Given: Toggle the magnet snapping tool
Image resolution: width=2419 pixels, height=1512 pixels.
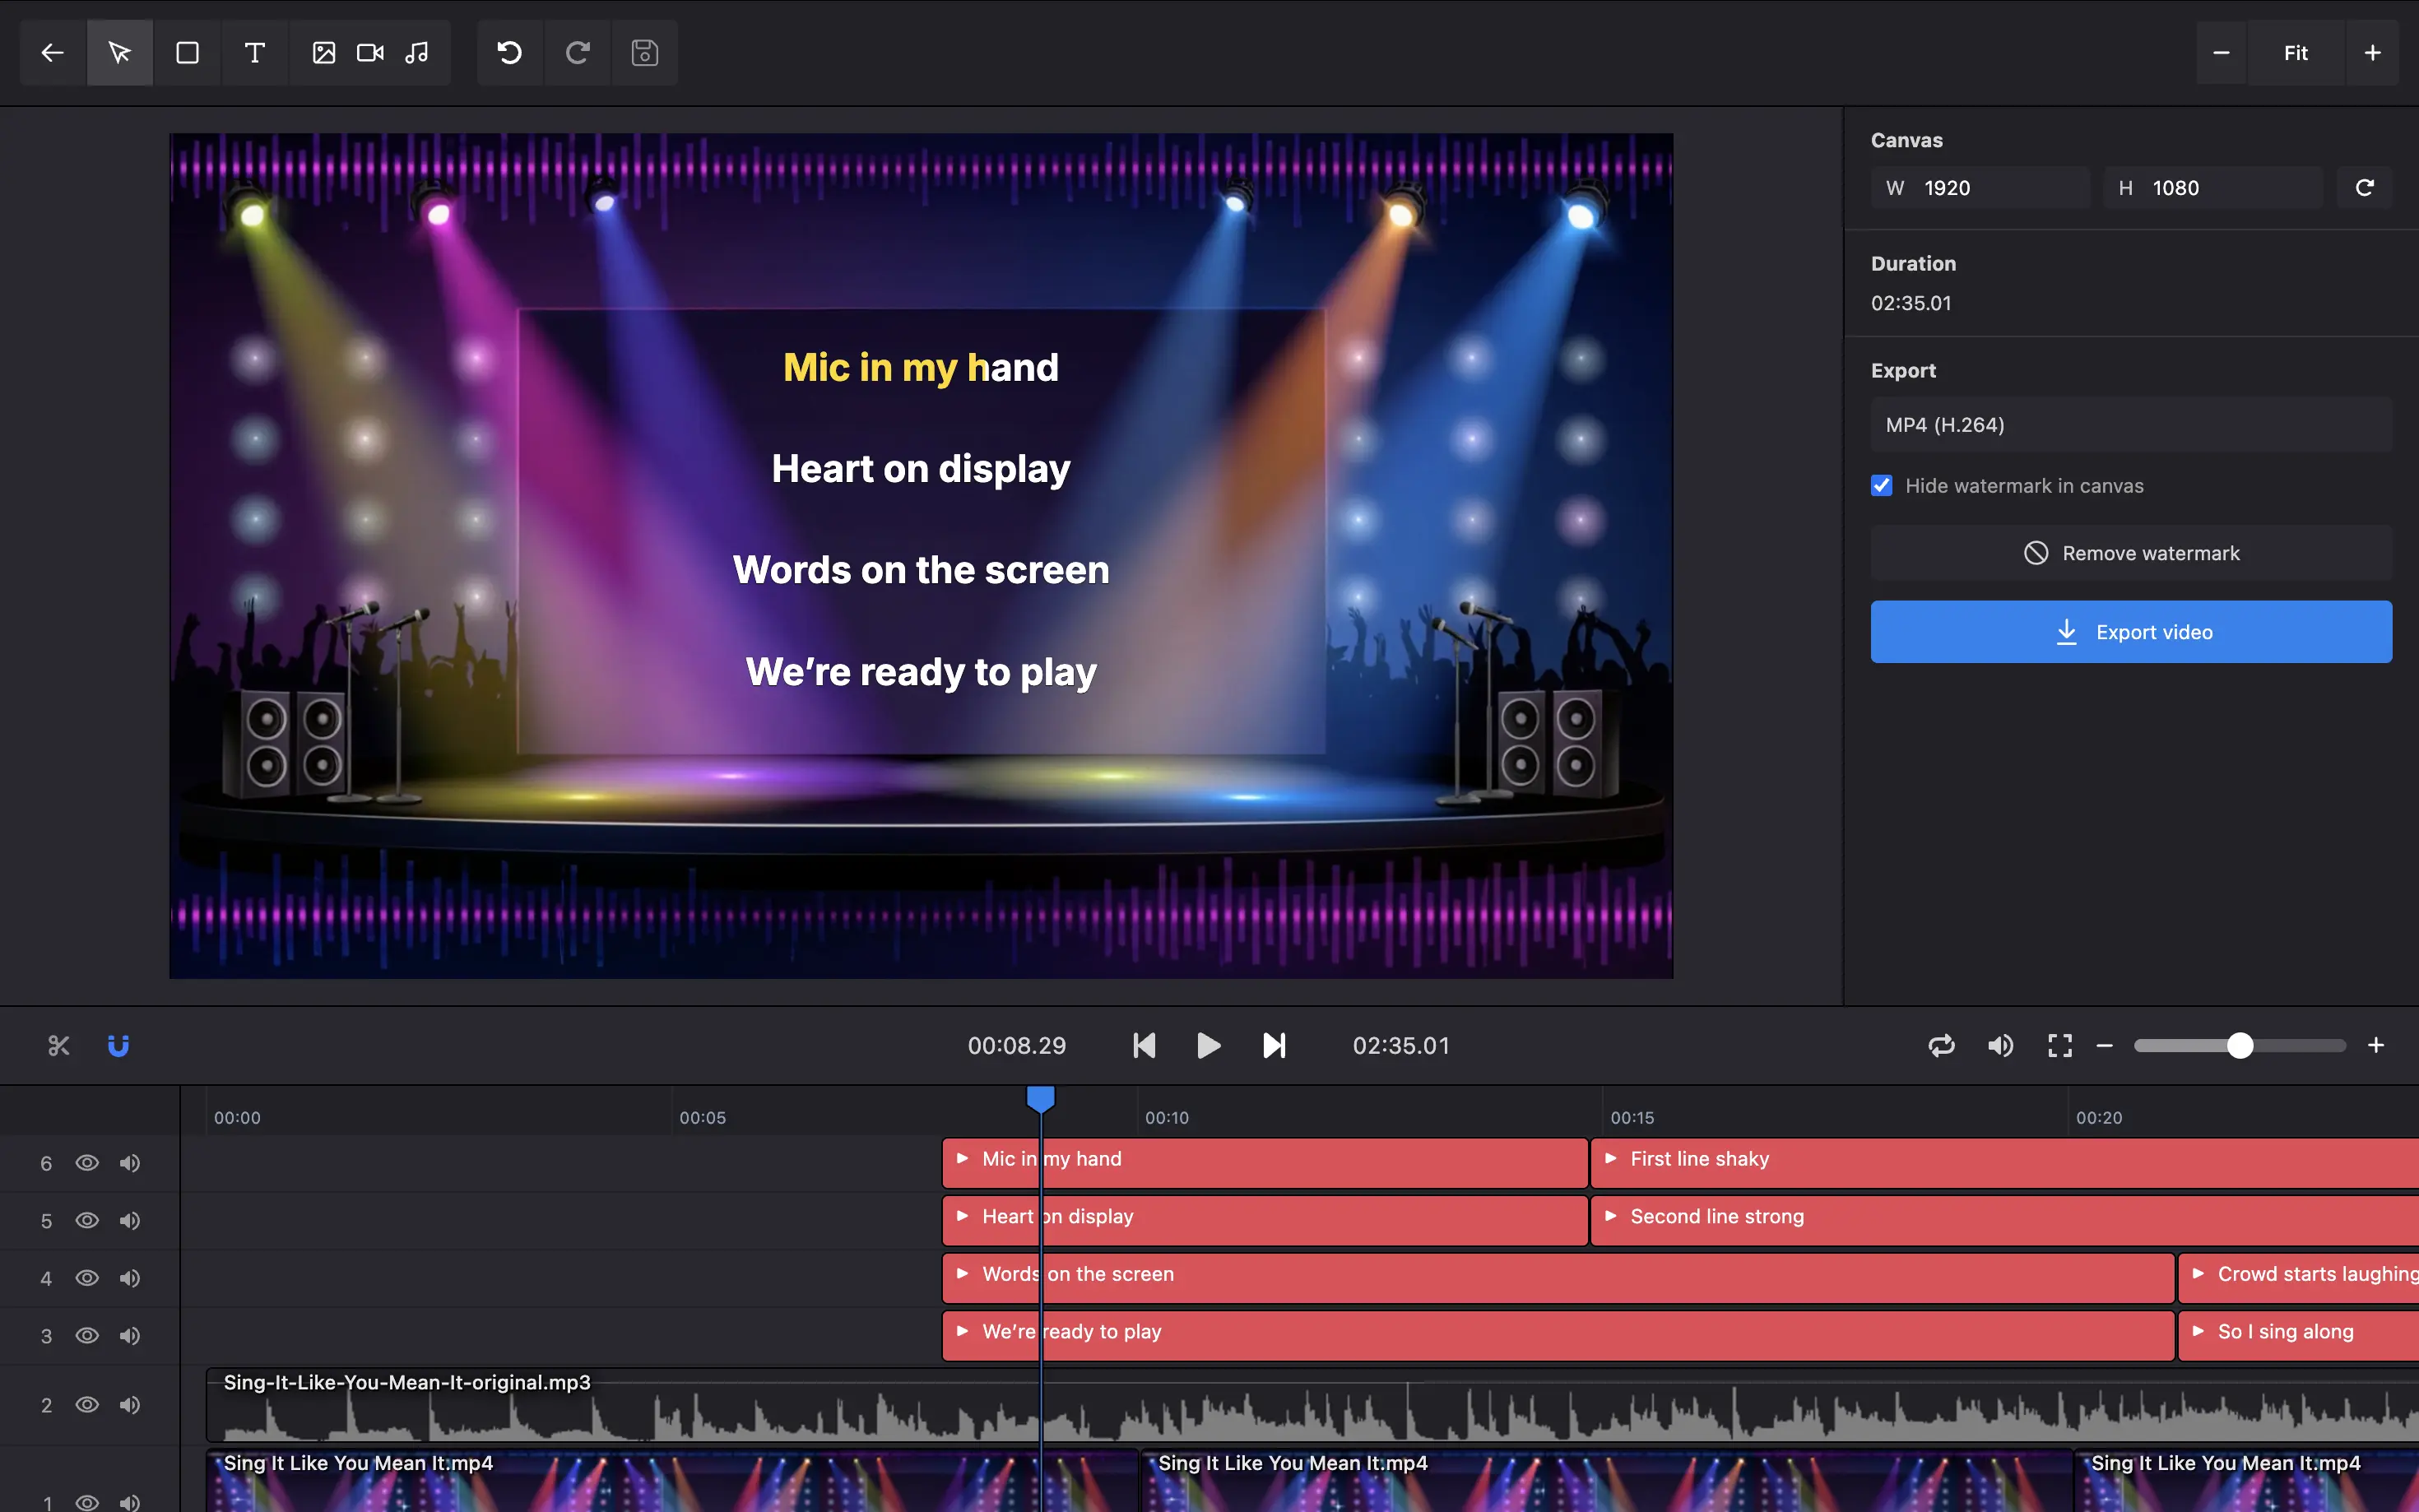Looking at the screenshot, I should 119,1045.
